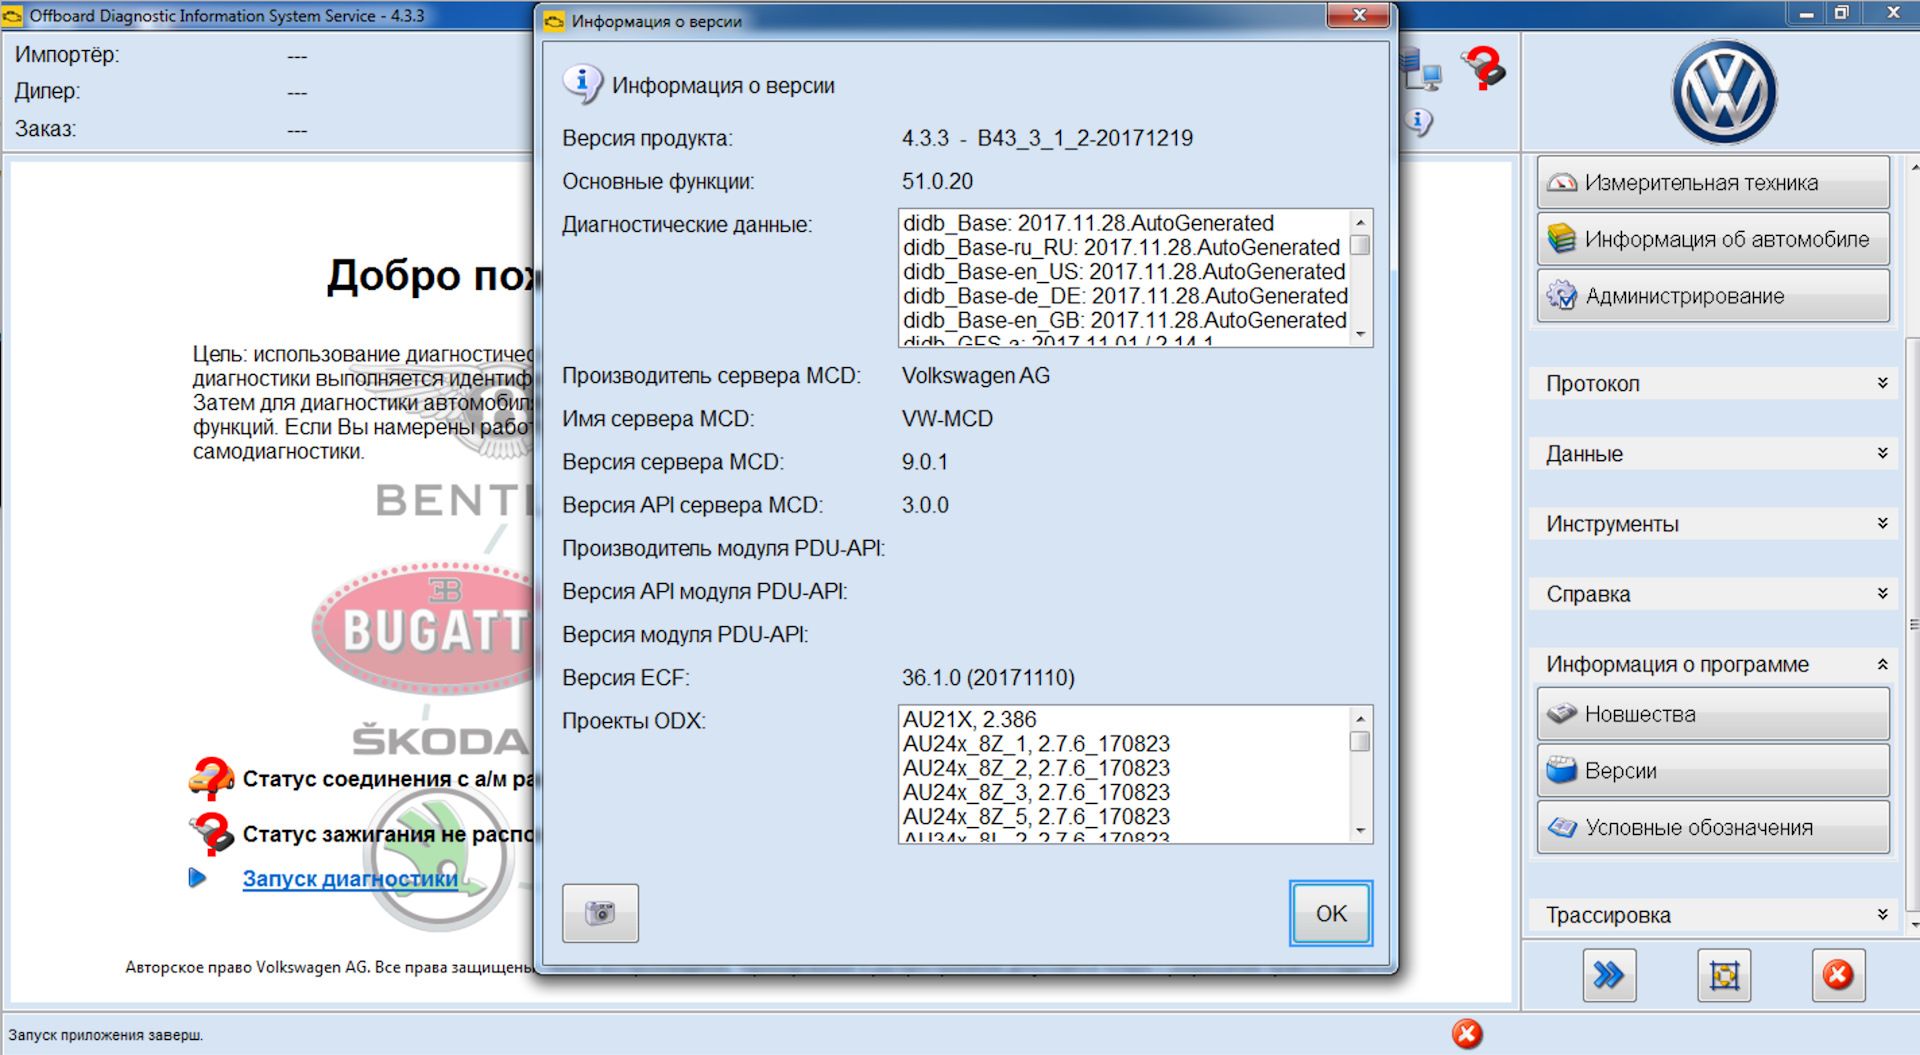The image size is (1920, 1055).
Task: Click the Volkswagen logo
Action: click(1724, 93)
